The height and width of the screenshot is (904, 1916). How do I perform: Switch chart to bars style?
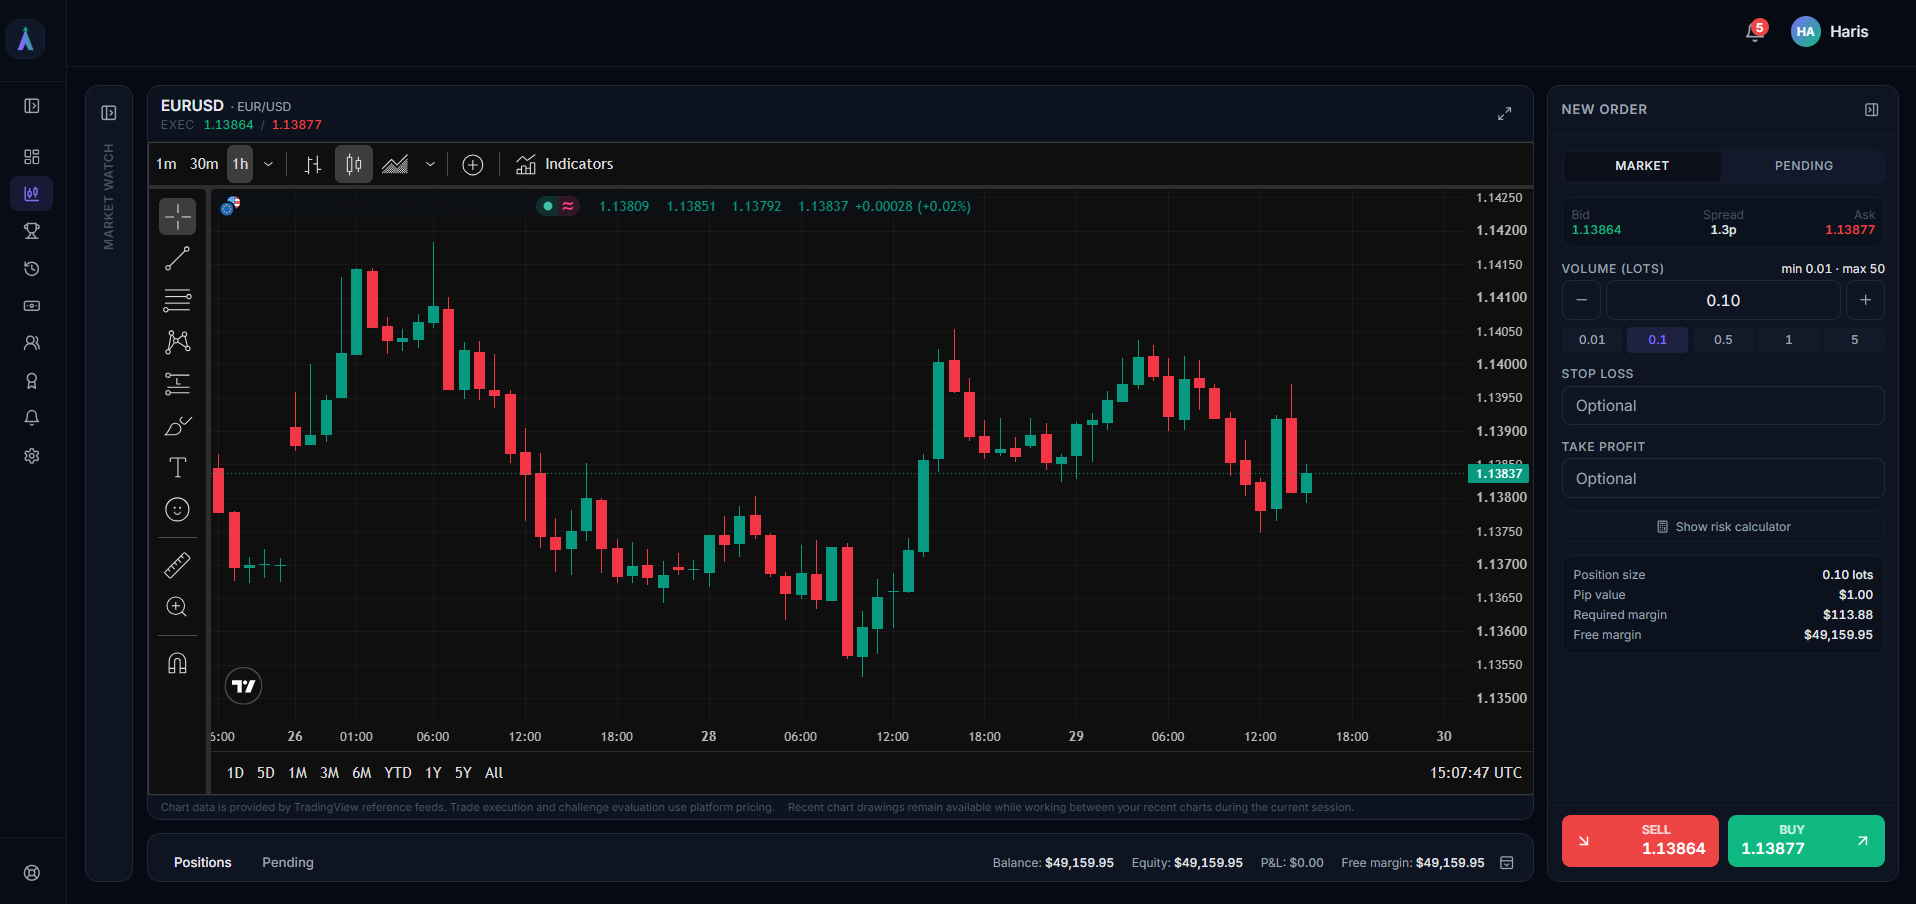313,164
